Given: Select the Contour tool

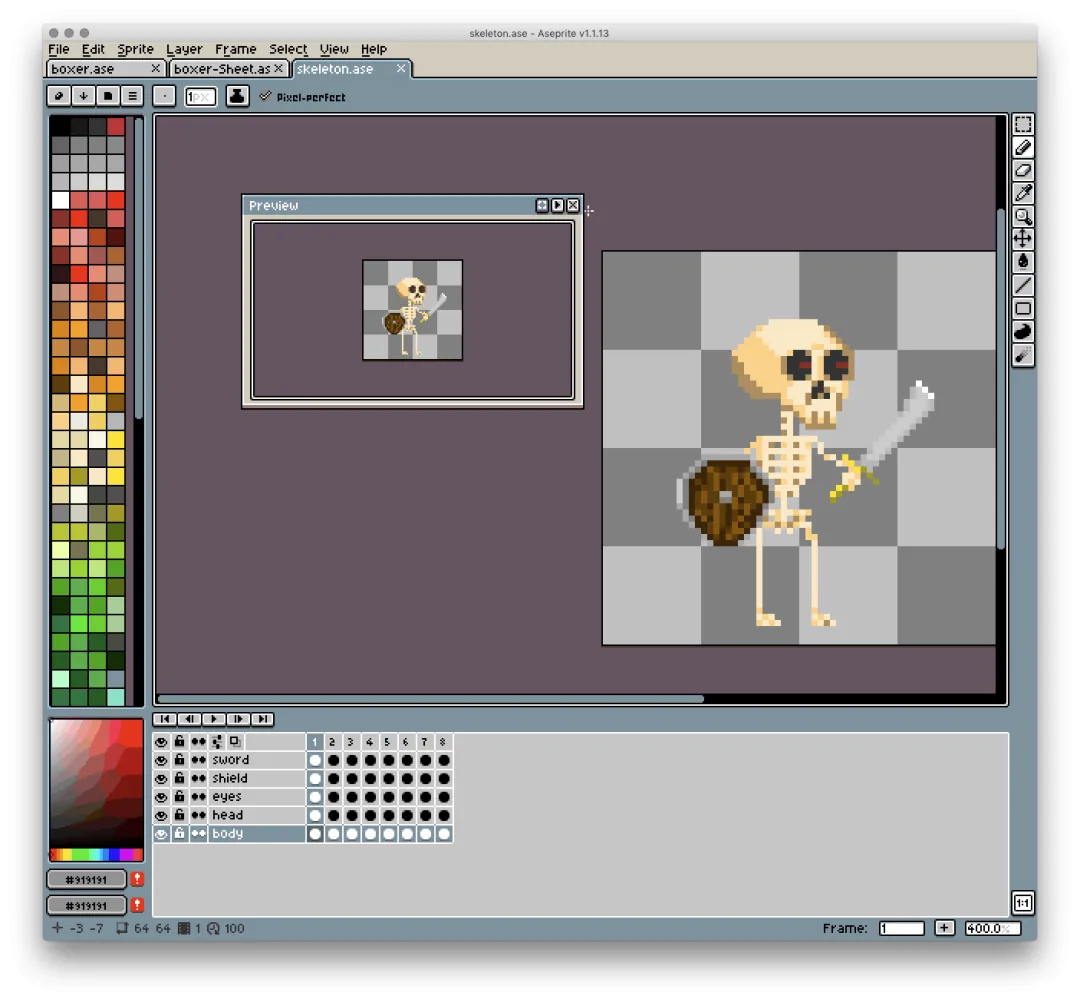Looking at the screenshot, I should (x=1023, y=331).
